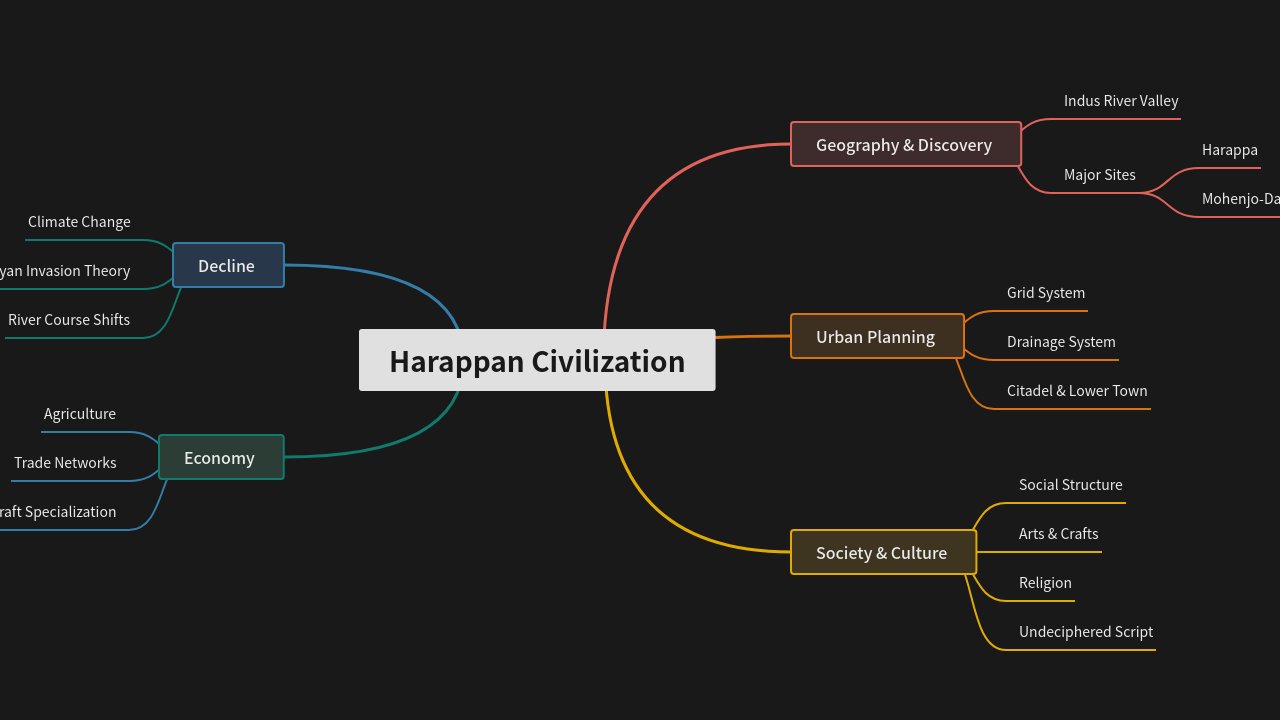Image resolution: width=1280 pixels, height=720 pixels.
Task: Click the Grid System label
Action: click(x=1046, y=292)
